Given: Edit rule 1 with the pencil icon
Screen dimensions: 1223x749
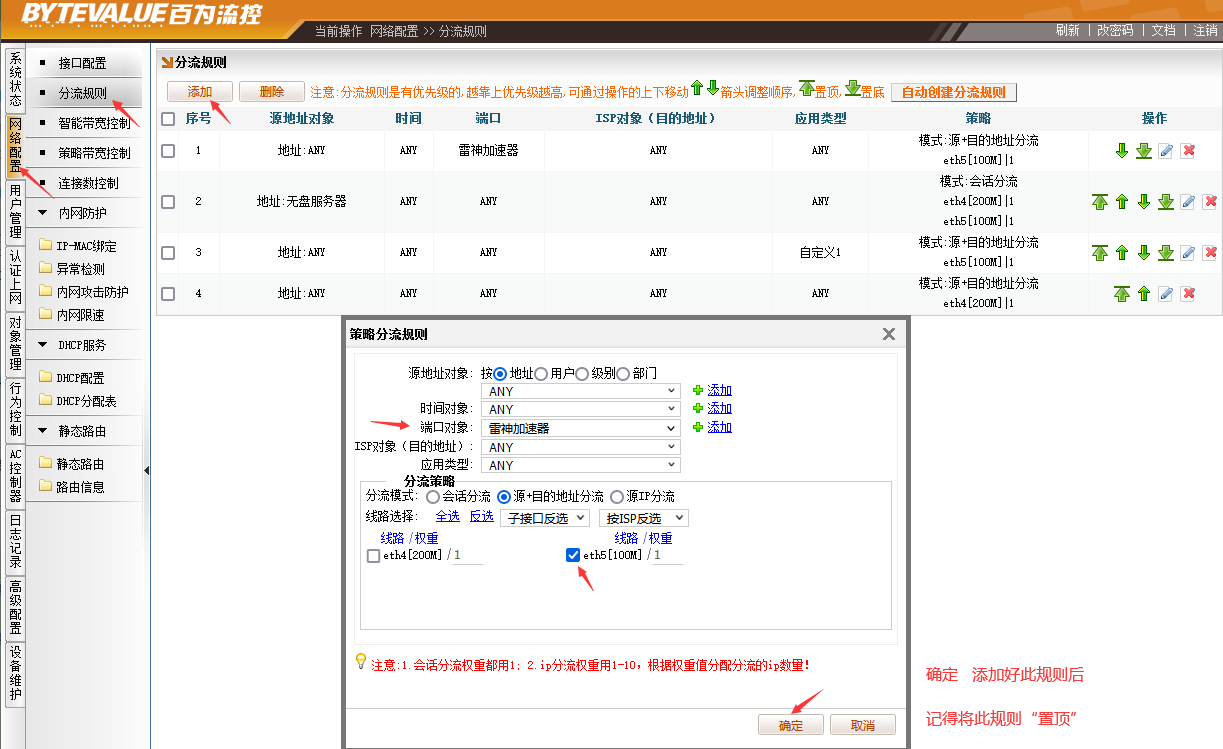Looking at the screenshot, I should (x=1166, y=151).
